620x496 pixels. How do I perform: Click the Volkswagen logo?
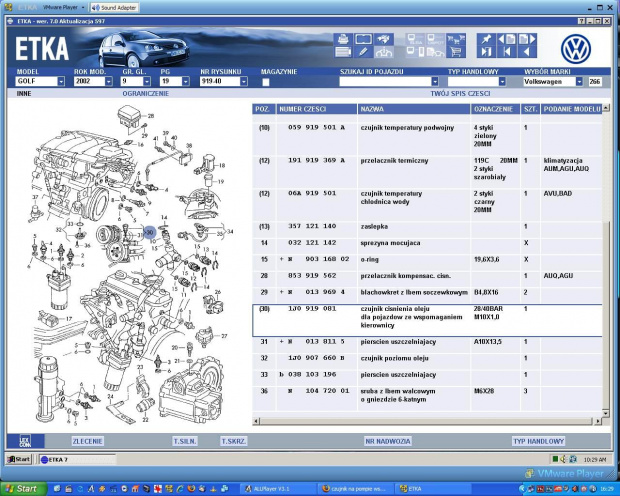pos(576,49)
